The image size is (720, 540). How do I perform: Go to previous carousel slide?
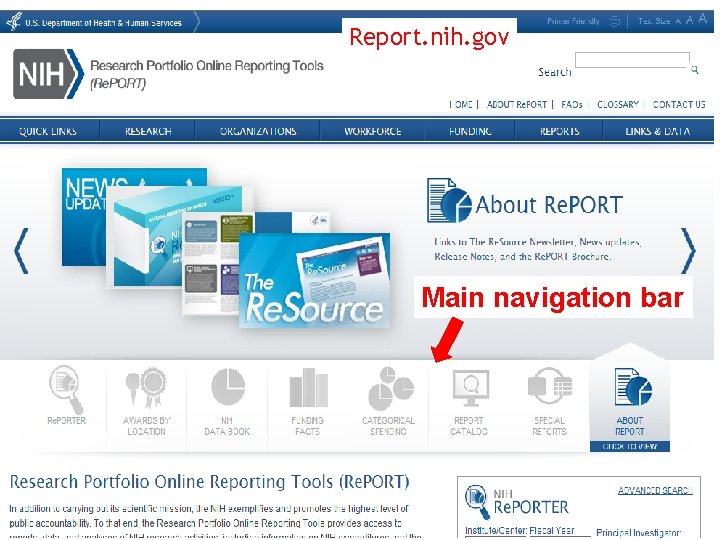tap(21, 251)
